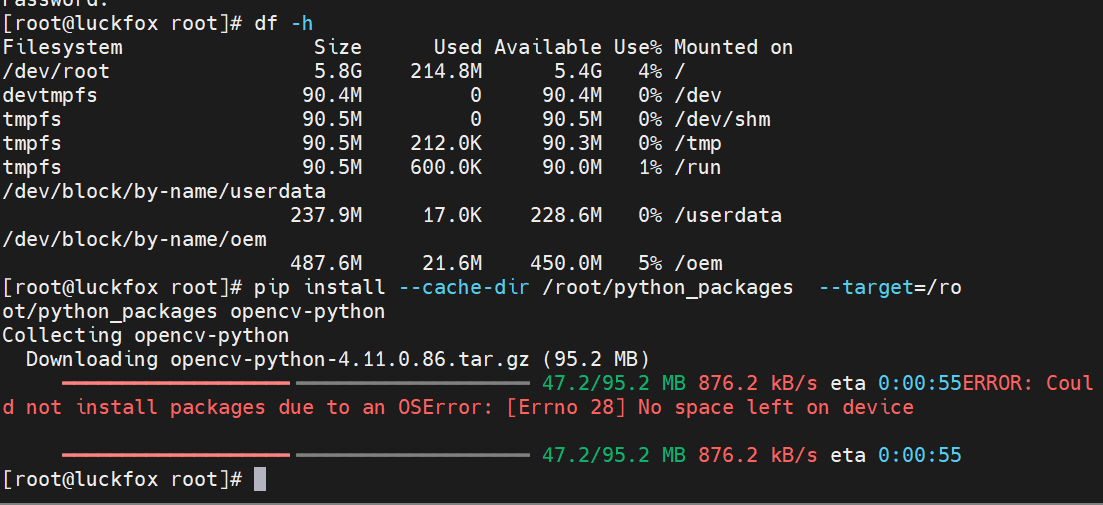This screenshot has width=1103, height=505.
Task: Click the "237.9M" size value
Action: tap(326, 215)
